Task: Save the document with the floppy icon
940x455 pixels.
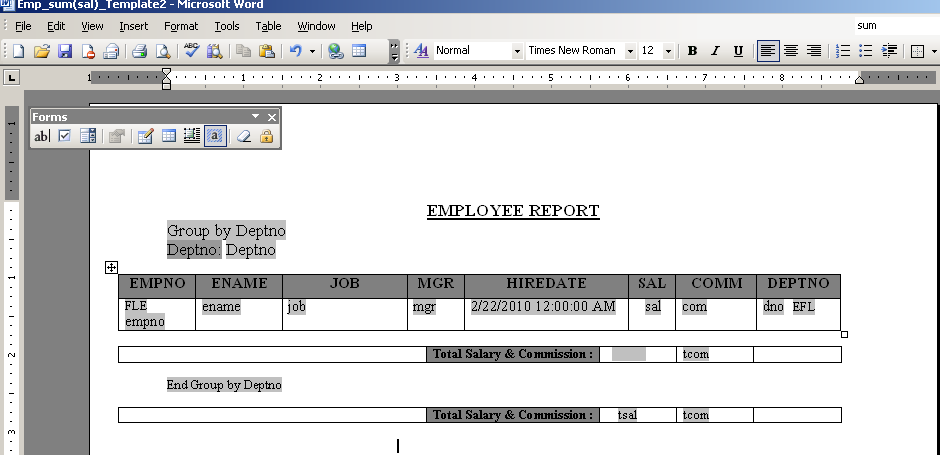Action: [x=65, y=52]
